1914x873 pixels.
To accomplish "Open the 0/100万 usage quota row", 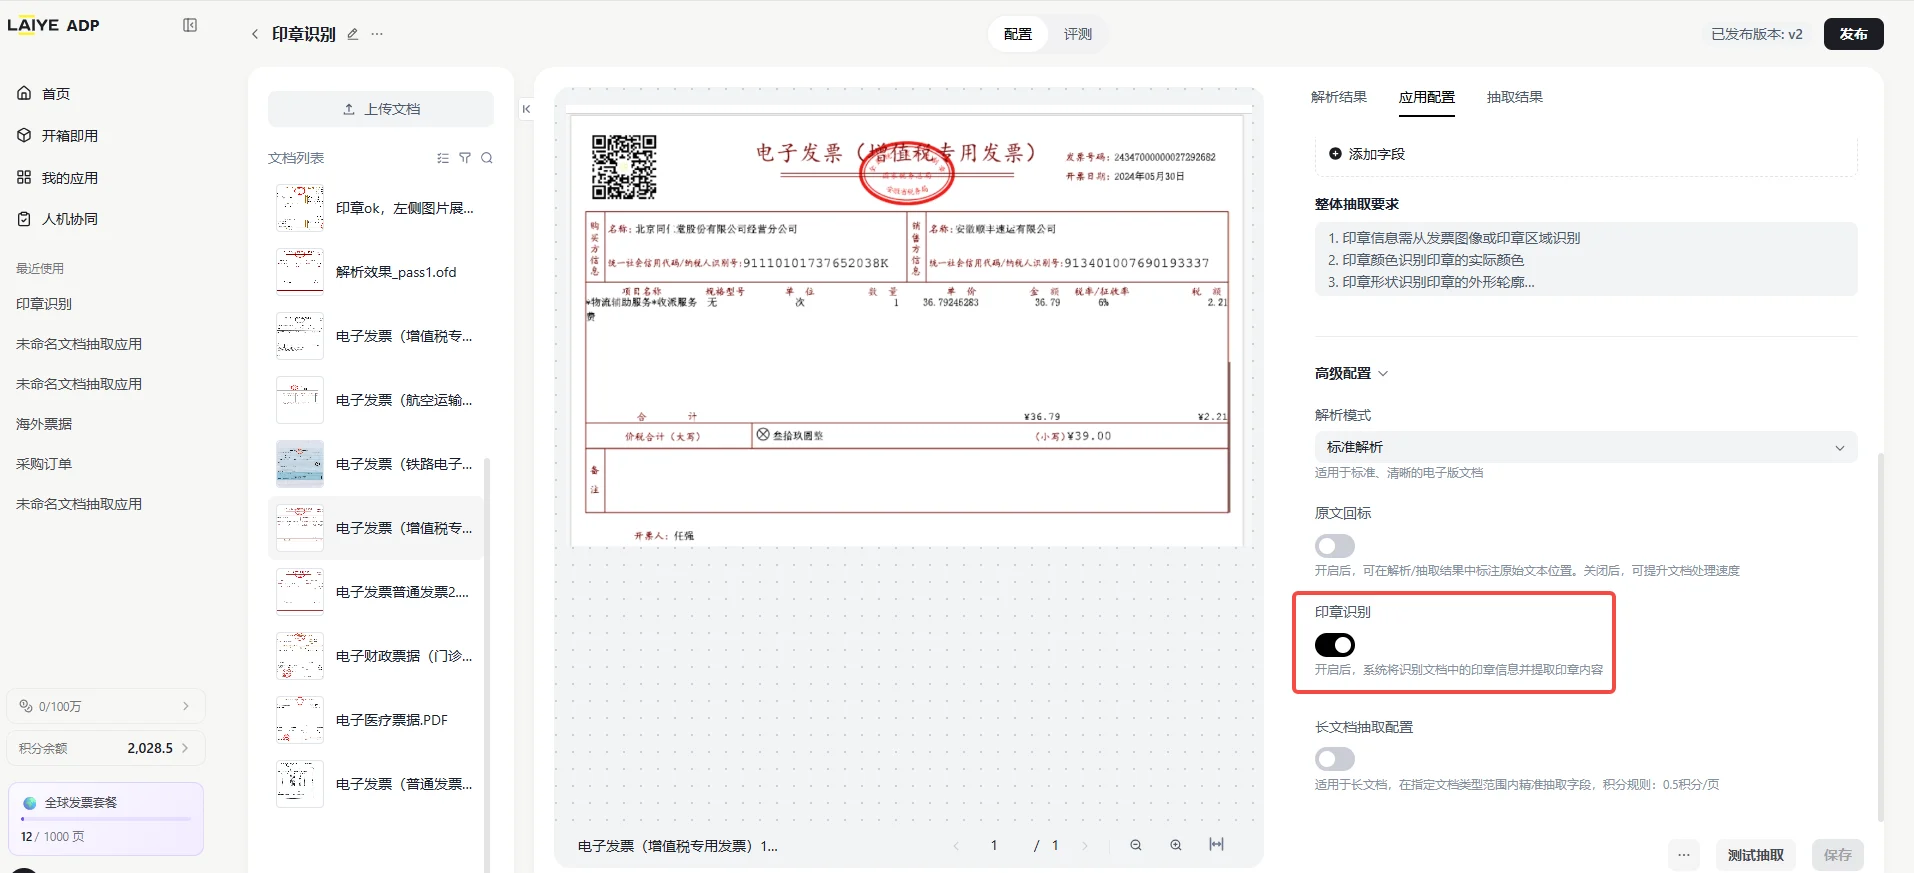I will (x=106, y=706).
